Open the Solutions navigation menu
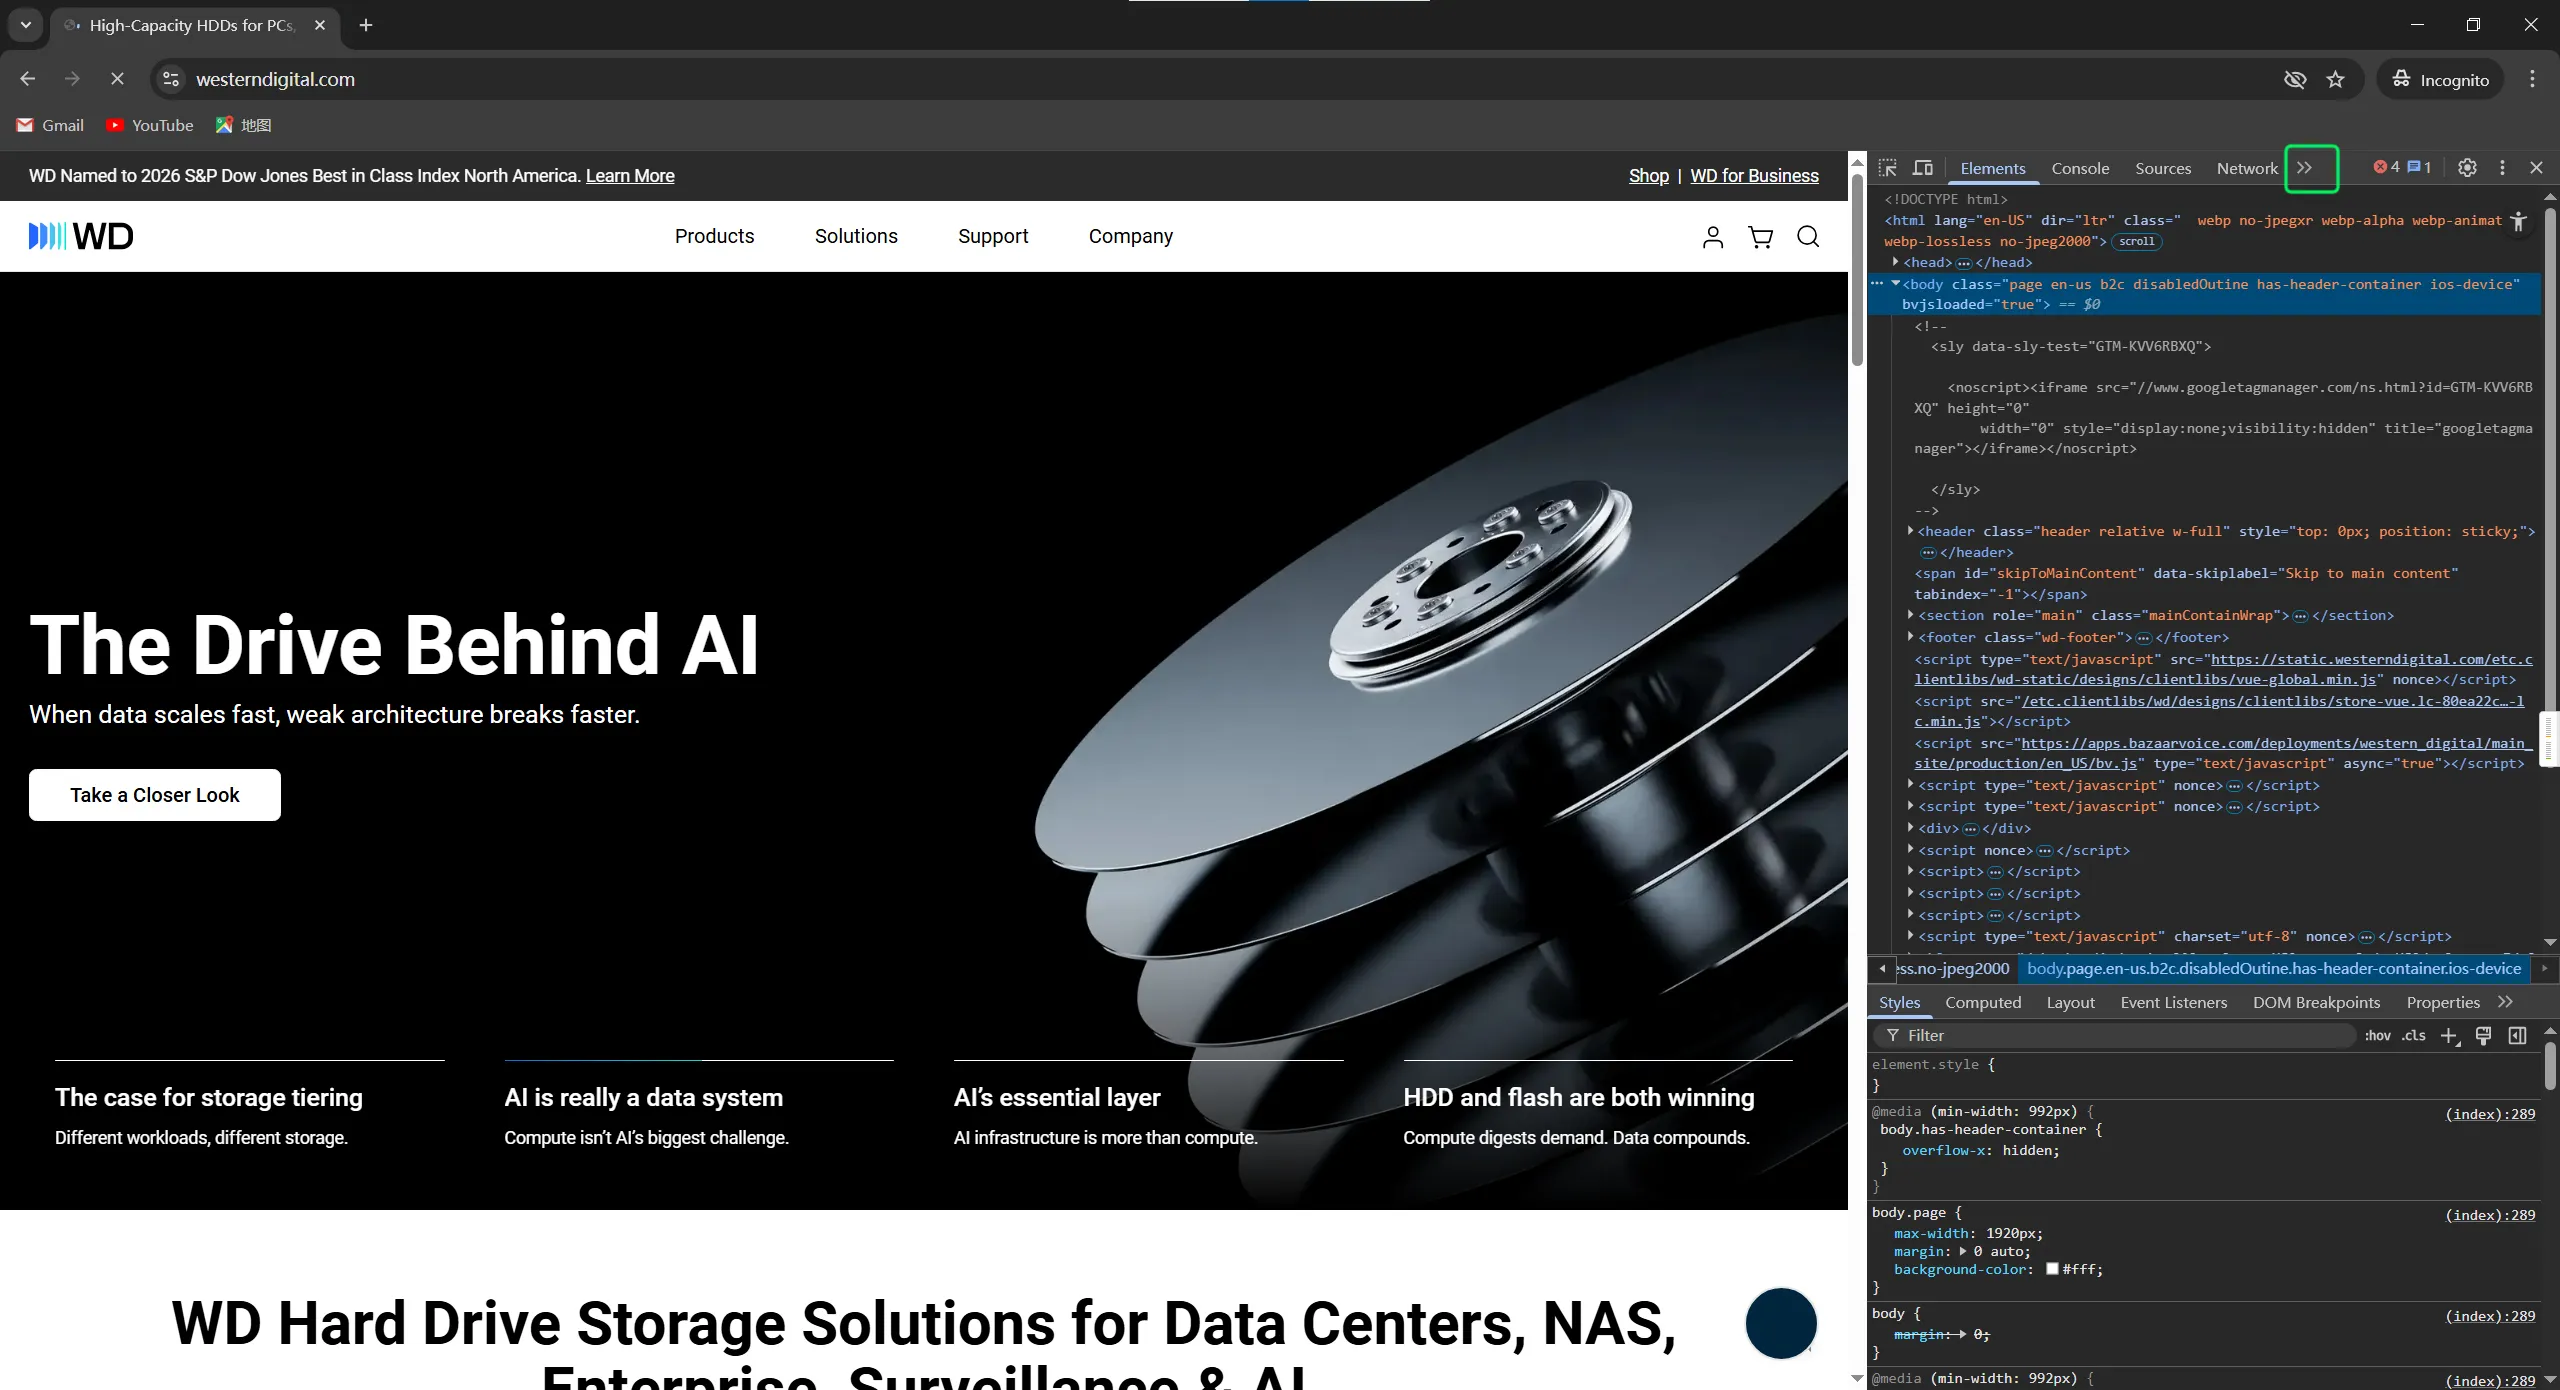Screen dimensions: 2560x1390 click(x=856, y=236)
